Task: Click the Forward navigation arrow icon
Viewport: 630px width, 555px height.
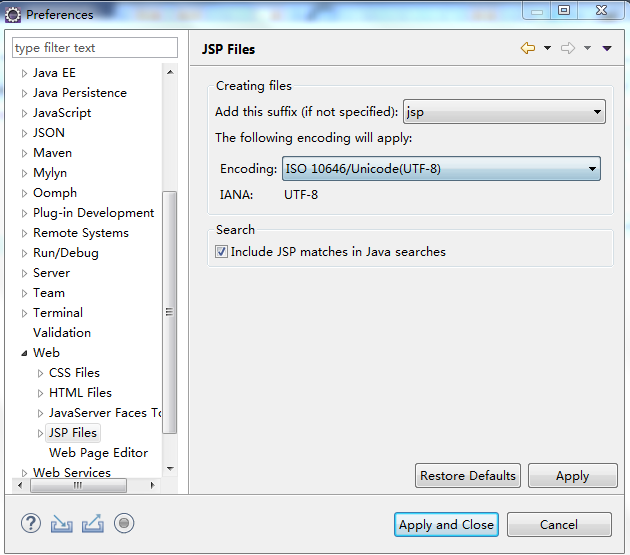Action: coord(568,48)
